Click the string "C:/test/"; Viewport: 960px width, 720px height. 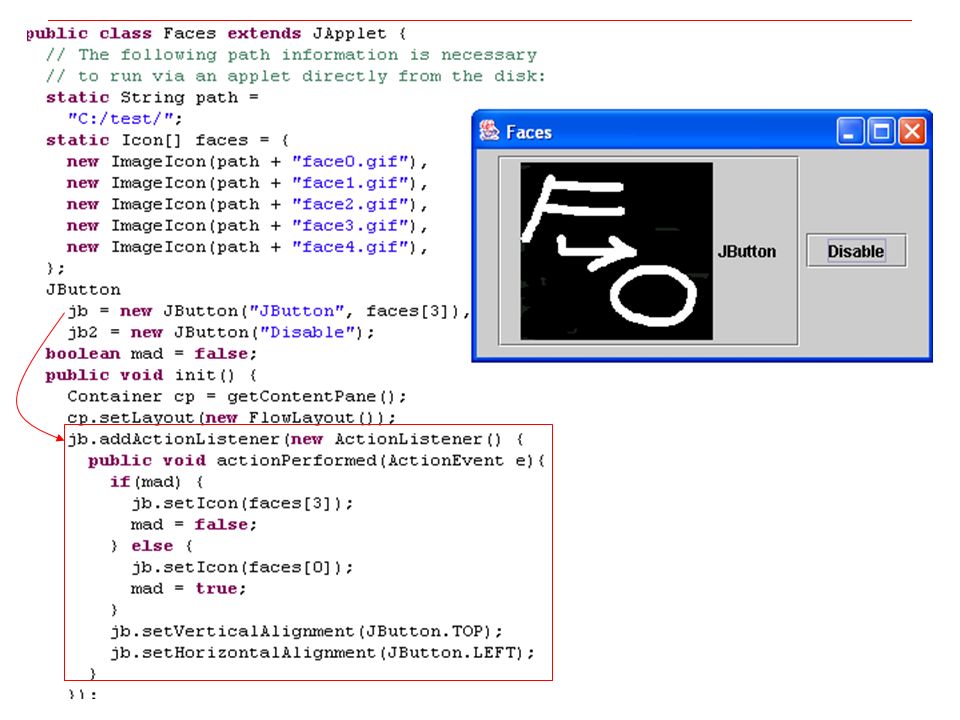point(125,119)
